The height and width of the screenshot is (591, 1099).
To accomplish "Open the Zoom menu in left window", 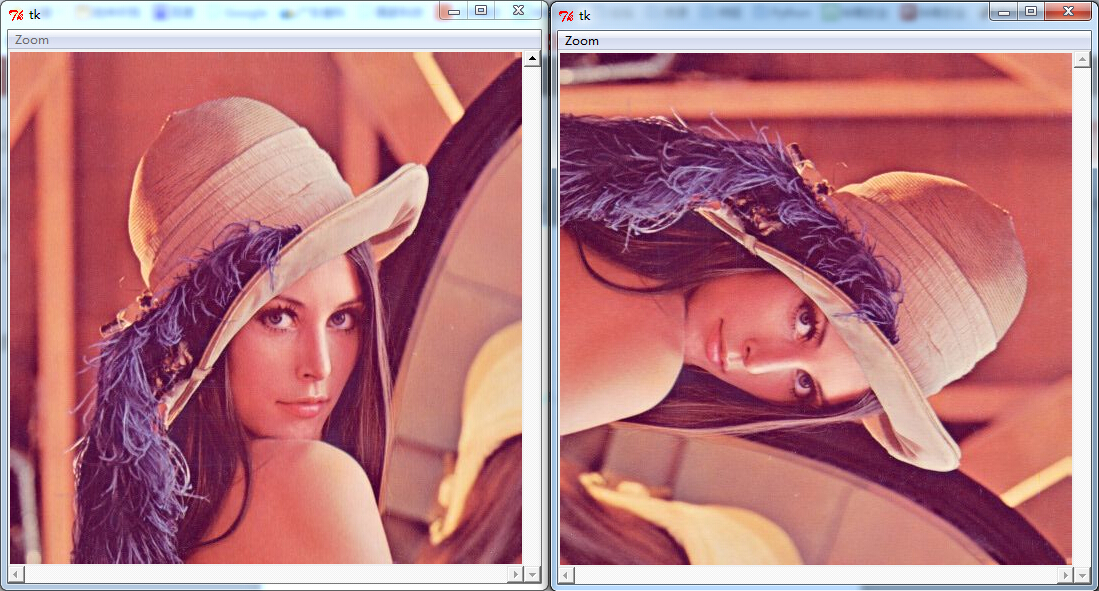I will [x=32, y=40].
